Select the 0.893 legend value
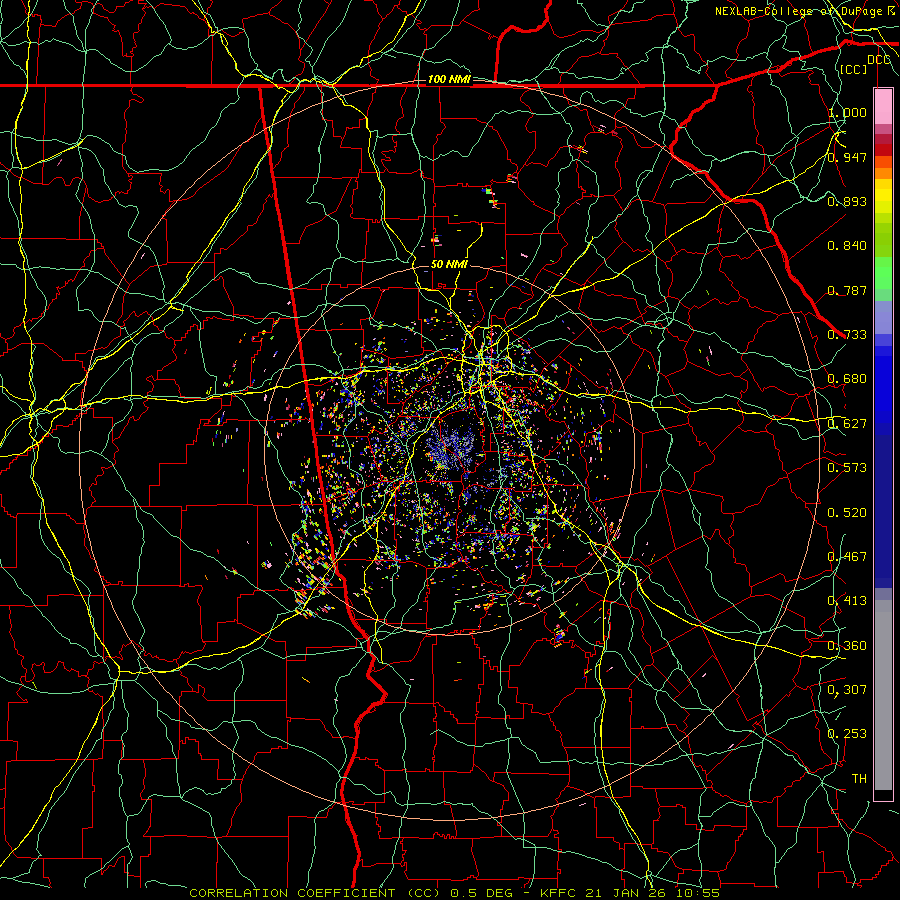The height and width of the screenshot is (900, 900). [x=847, y=201]
